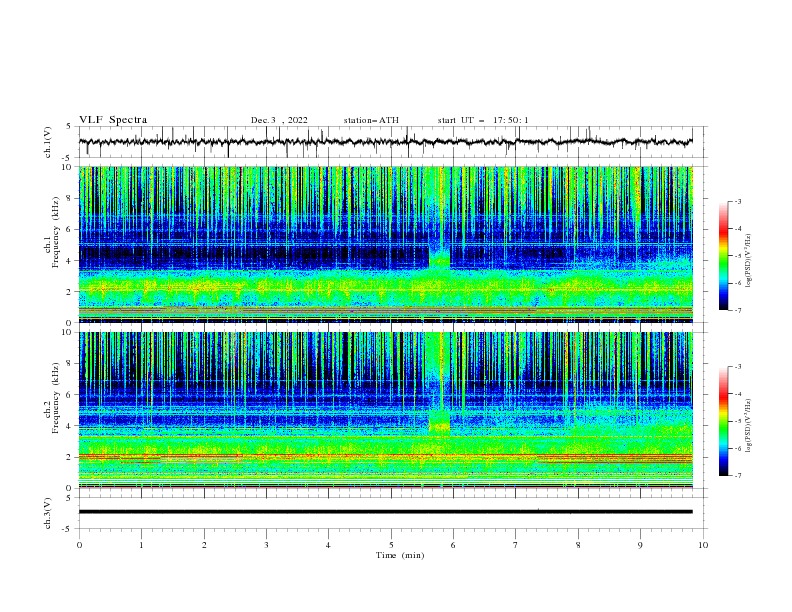
Task: Click the "ch.3(V)" waveform axis label
Action: (48, 513)
